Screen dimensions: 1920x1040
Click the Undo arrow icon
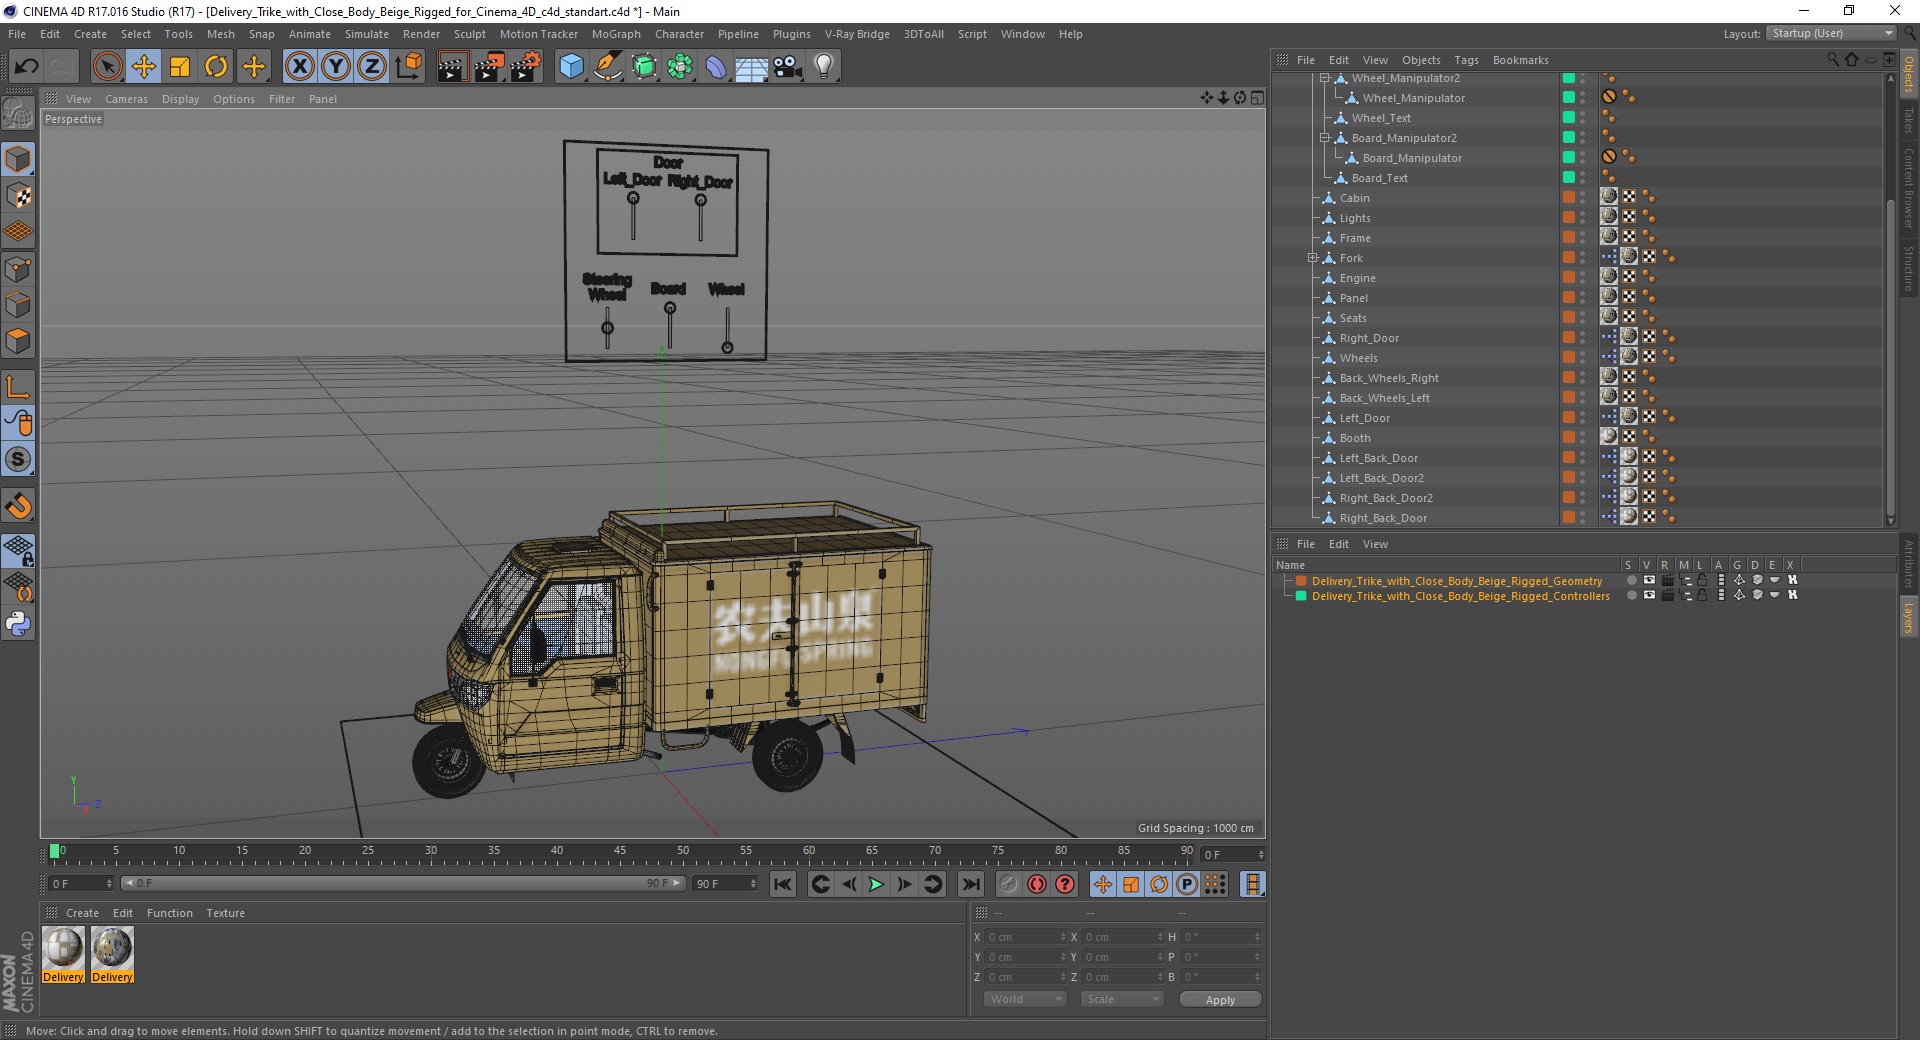(x=27, y=67)
